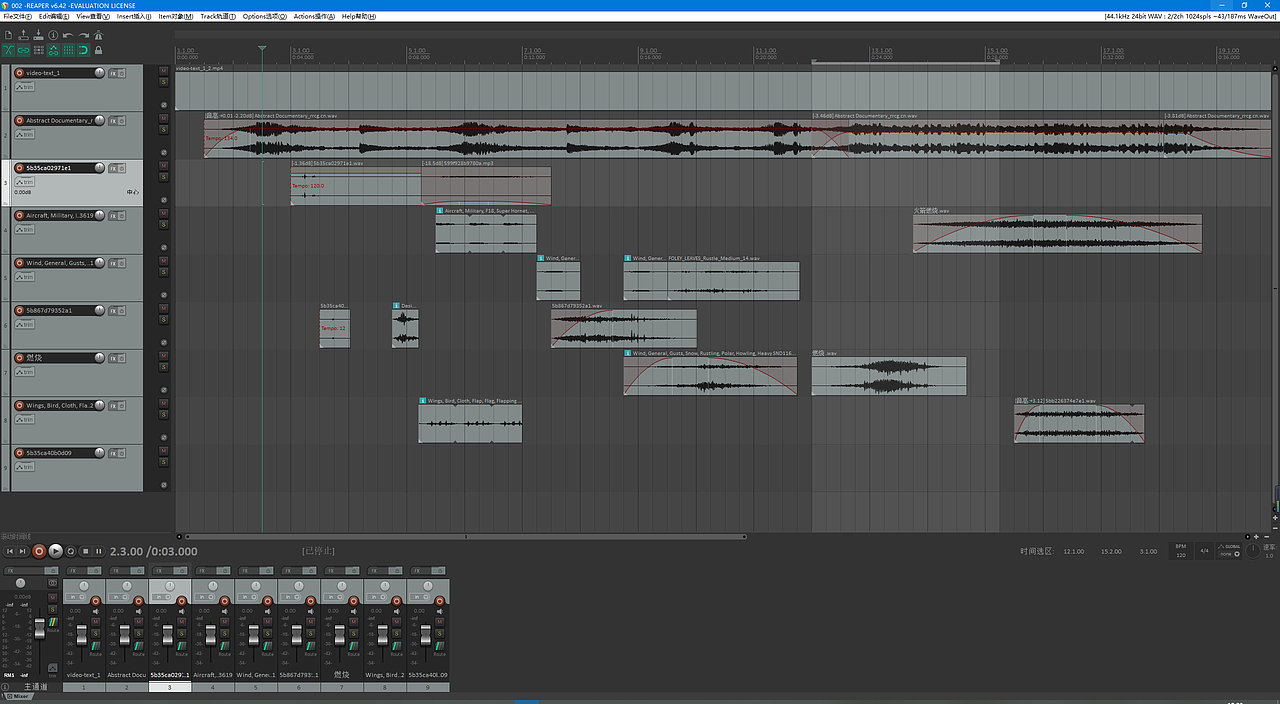Toggle auto-crossfade toolbar button
The image size is (1280, 704).
click(x=8, y=50)
